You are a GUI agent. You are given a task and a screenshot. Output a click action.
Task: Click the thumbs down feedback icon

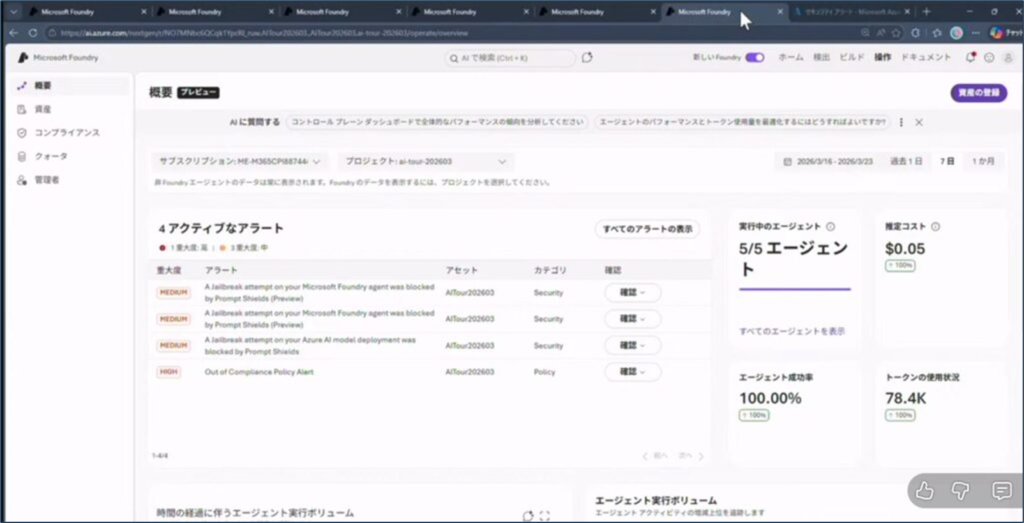[962, 490]
